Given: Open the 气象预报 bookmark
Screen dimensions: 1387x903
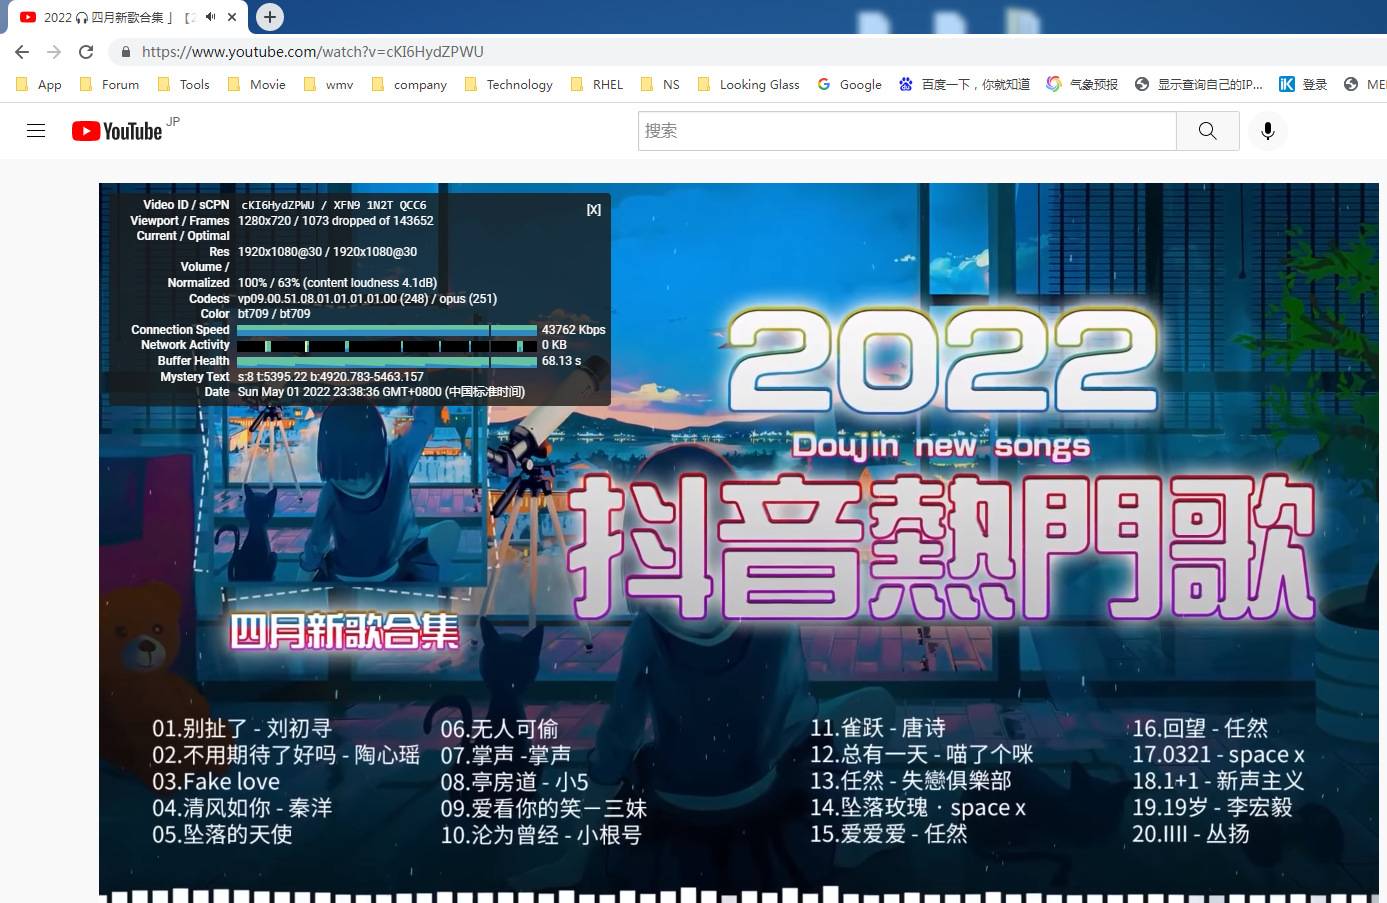Looking at the screenshot, I should coord(1082,85).
